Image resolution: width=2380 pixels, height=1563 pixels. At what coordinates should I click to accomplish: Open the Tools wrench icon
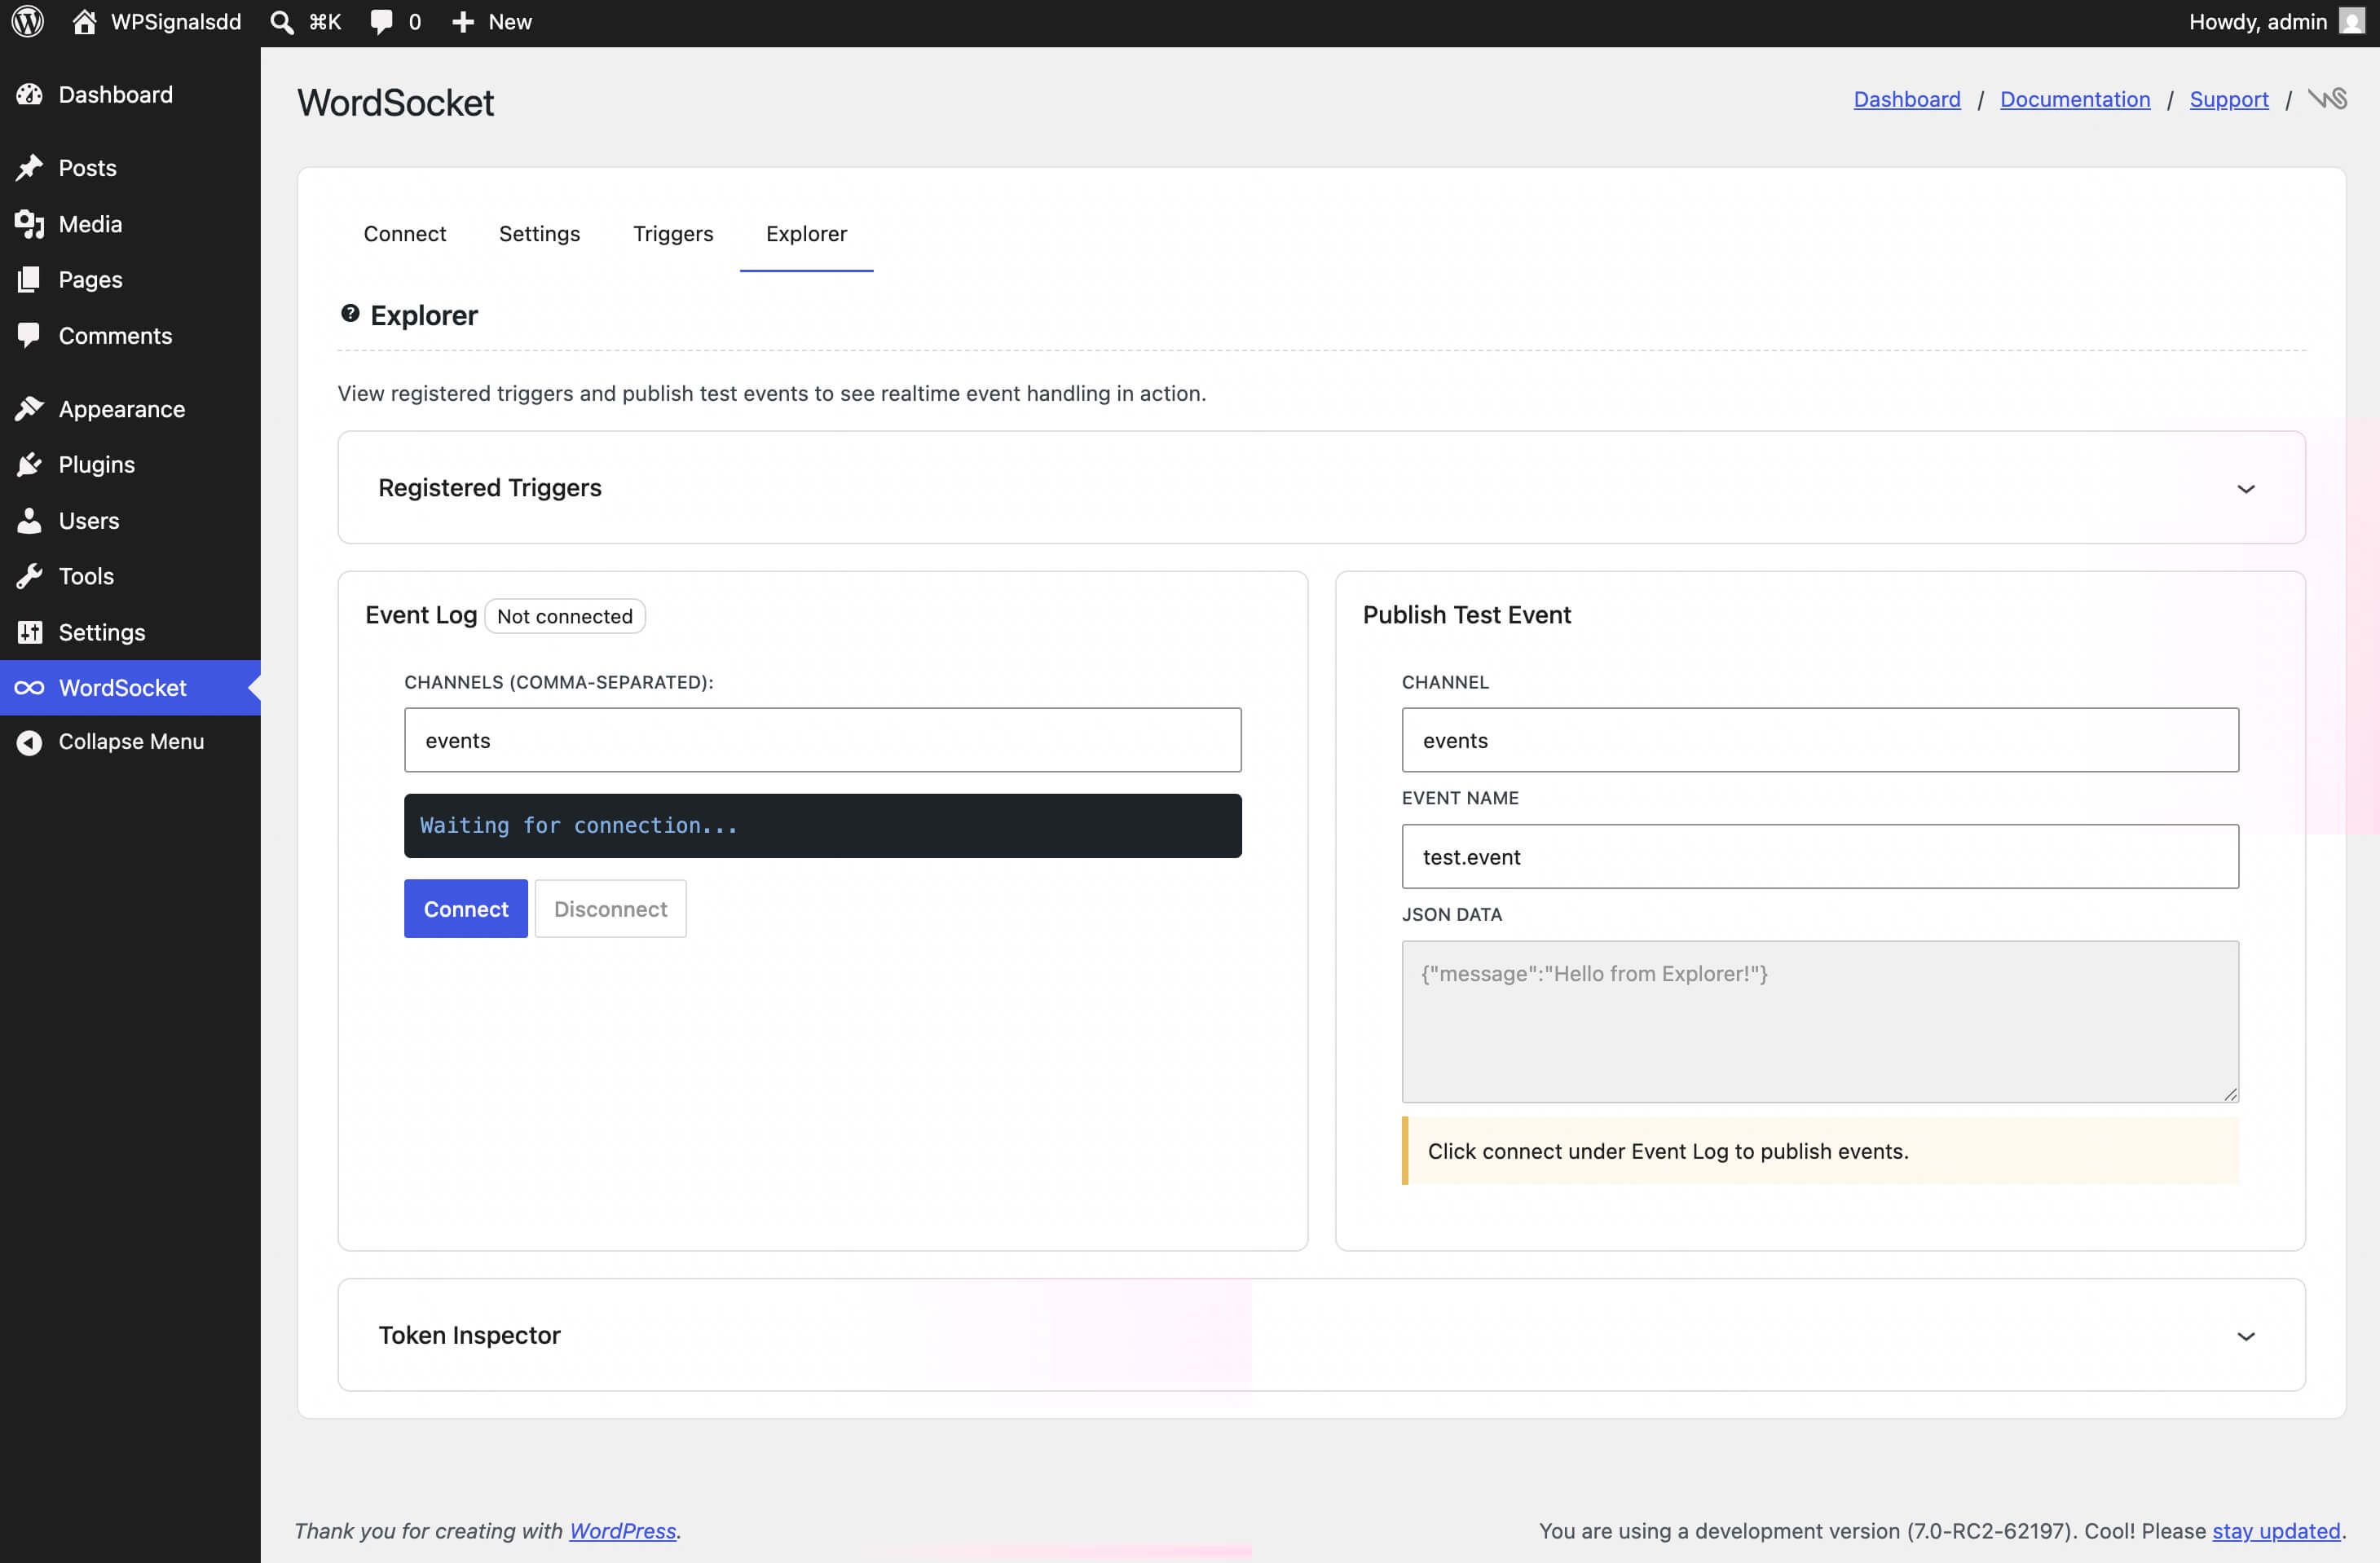30,576
